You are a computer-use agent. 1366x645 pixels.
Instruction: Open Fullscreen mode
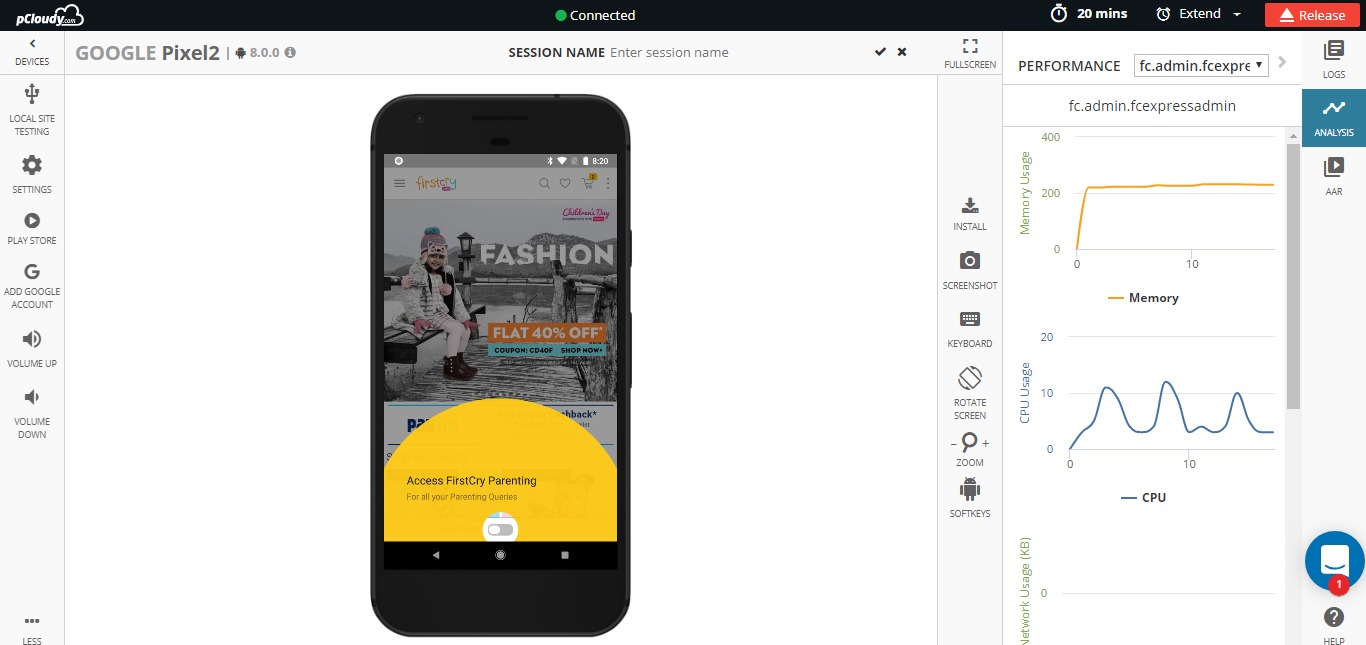coord(970,53)
